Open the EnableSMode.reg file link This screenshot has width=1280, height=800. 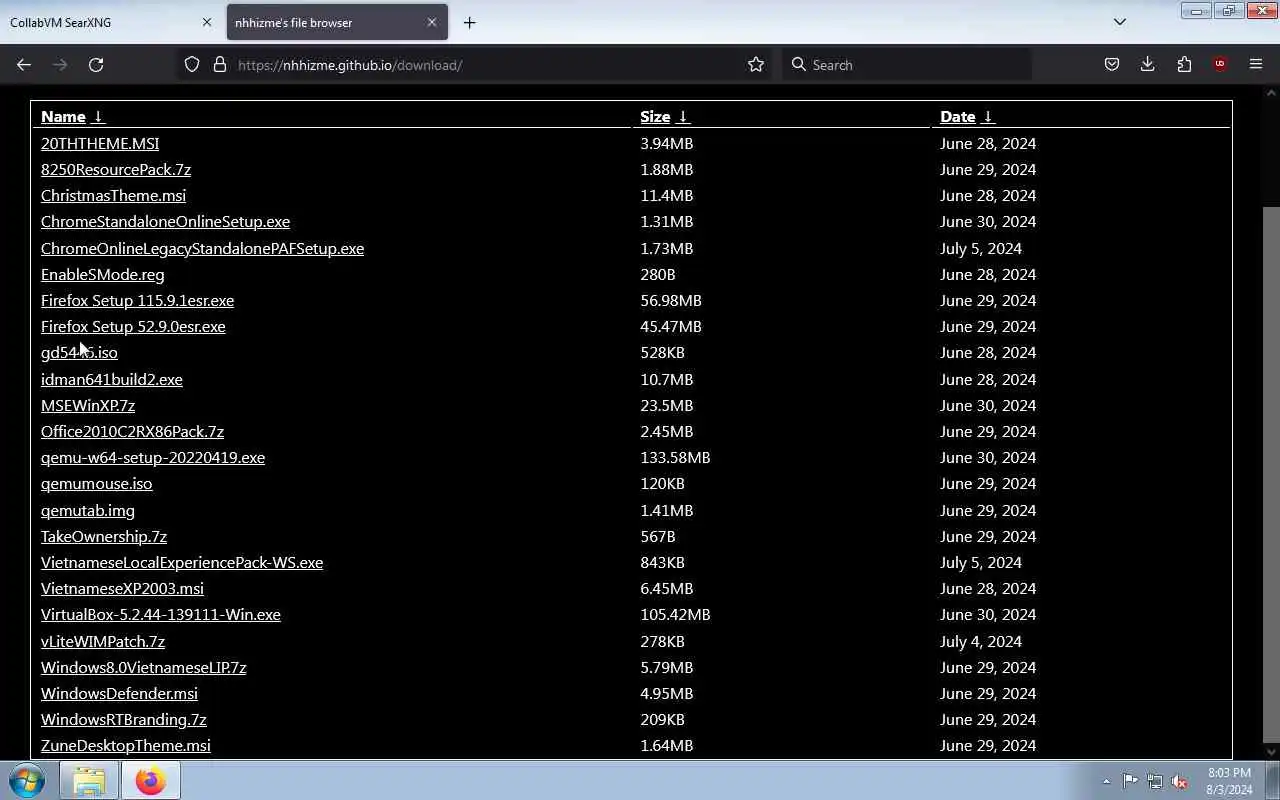[x=103, y=274]
